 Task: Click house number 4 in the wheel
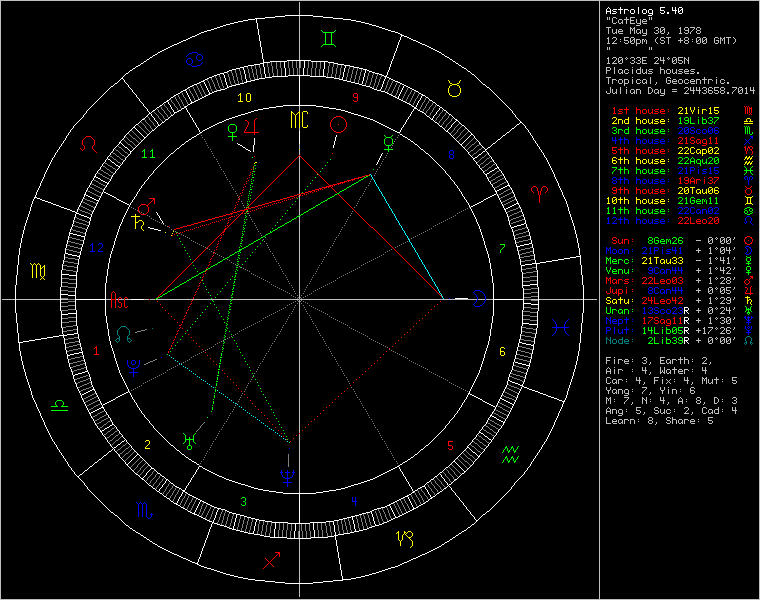coord(354,501)
